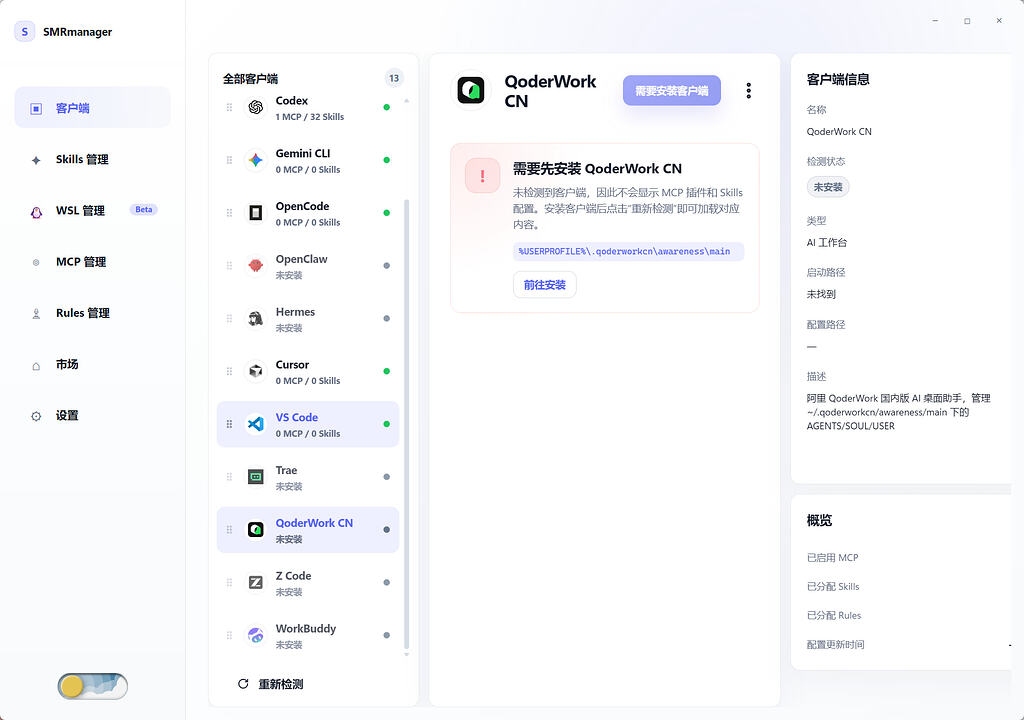Maximize the SMRmanager window
Image resolution: width=1024 pixels, height=720 pixels.
[967, 21]
